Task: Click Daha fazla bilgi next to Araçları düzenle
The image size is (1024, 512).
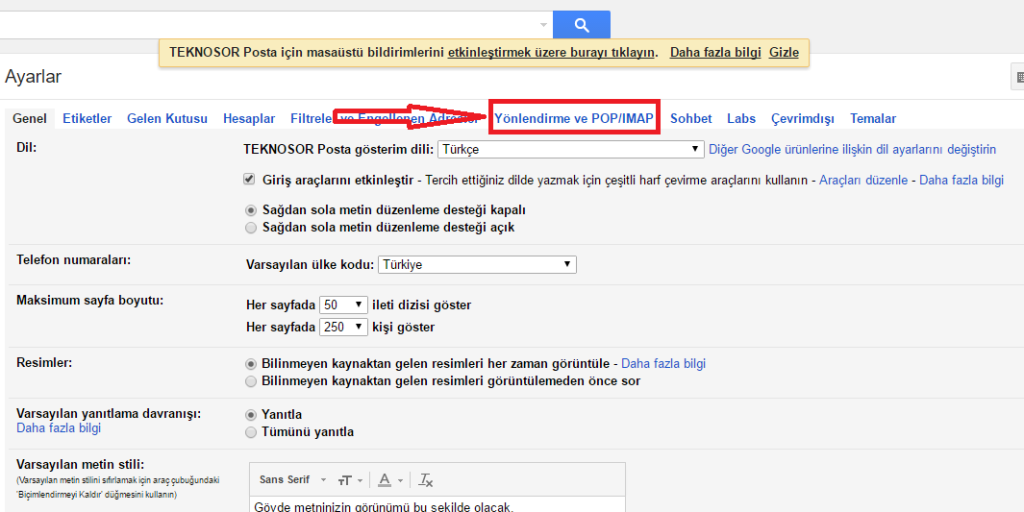Action: click(x=961, y=180)
